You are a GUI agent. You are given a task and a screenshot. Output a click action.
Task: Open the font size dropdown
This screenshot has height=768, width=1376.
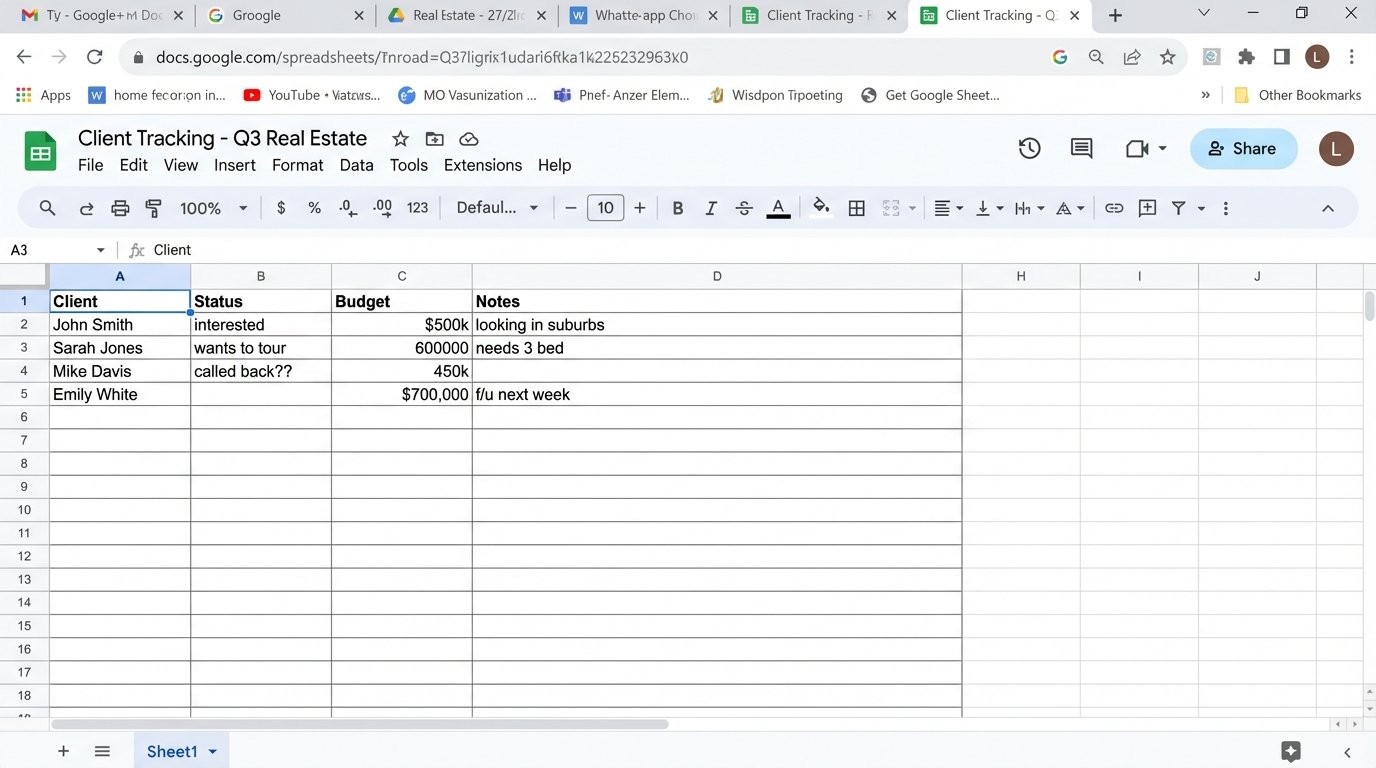coord(605,207)
